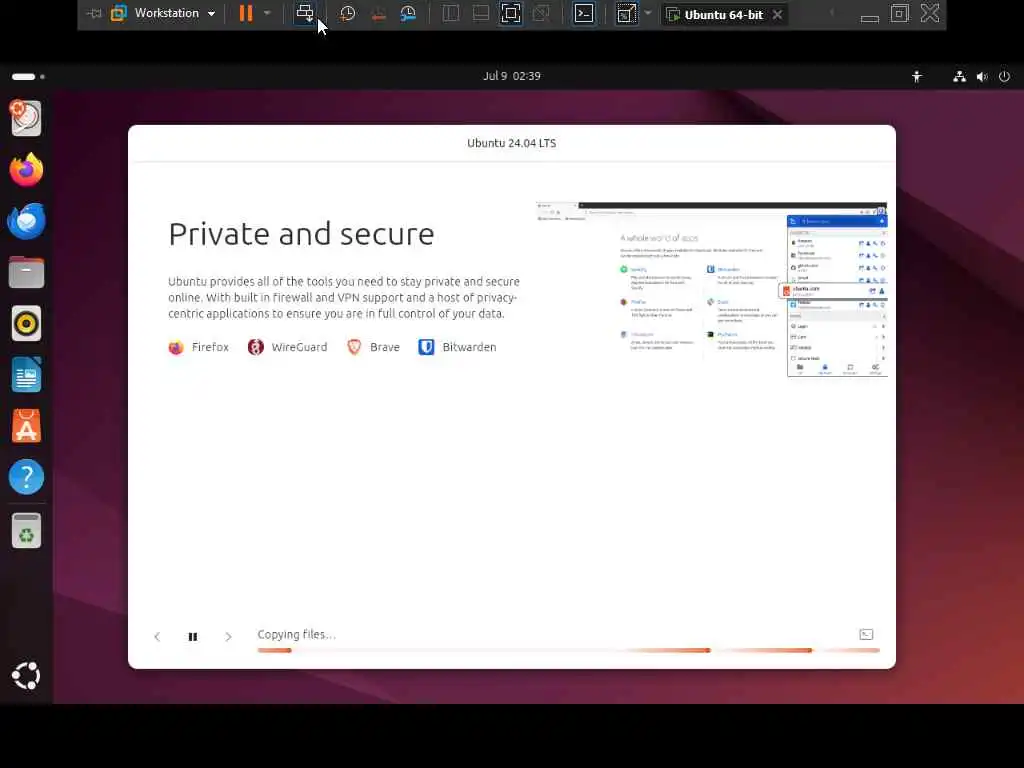Open the Files manager from the dock
1024x768 pixels.
coord(26,272)
